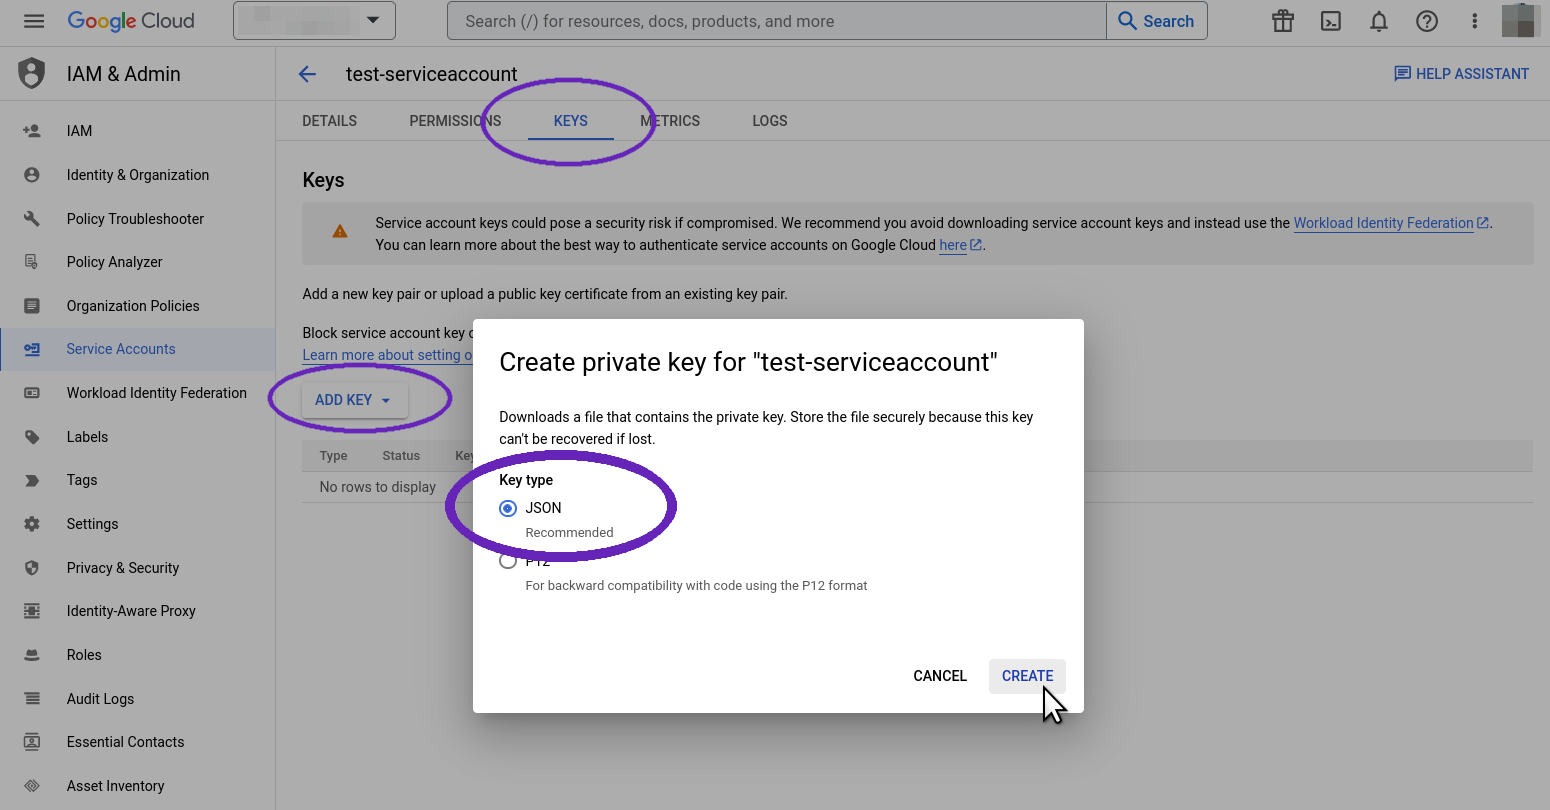Switch to the PERMISSIONS tab
The height and width of the screenshot is (810, 1550).
(x=454, y=120)
